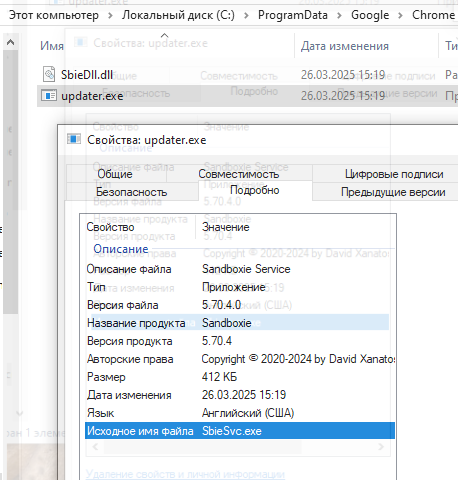
Task: Click "Удаление свойств и личной информации" link
Action: (x=185, y=474)
